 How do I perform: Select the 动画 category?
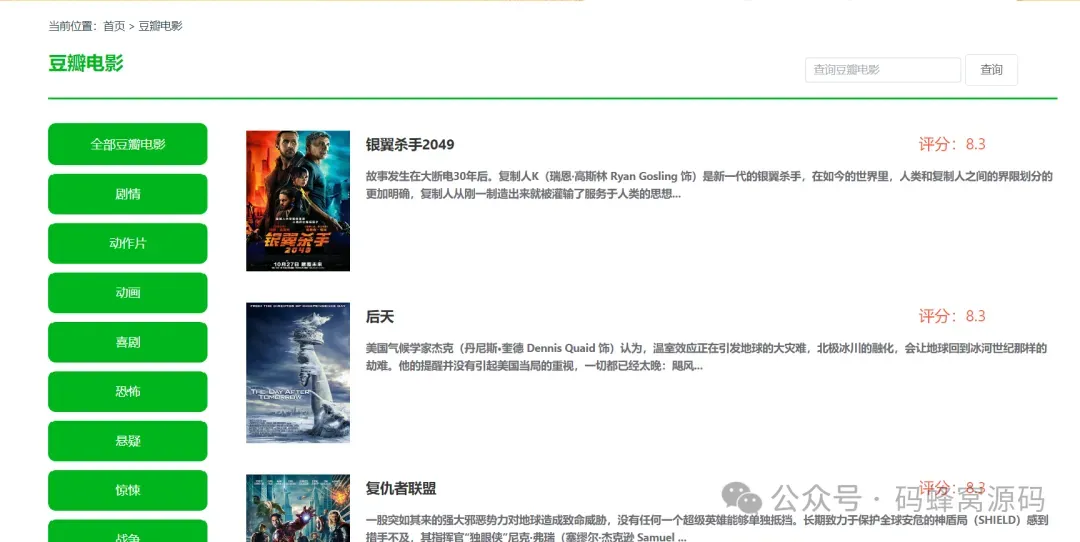[x=127, y=293]
